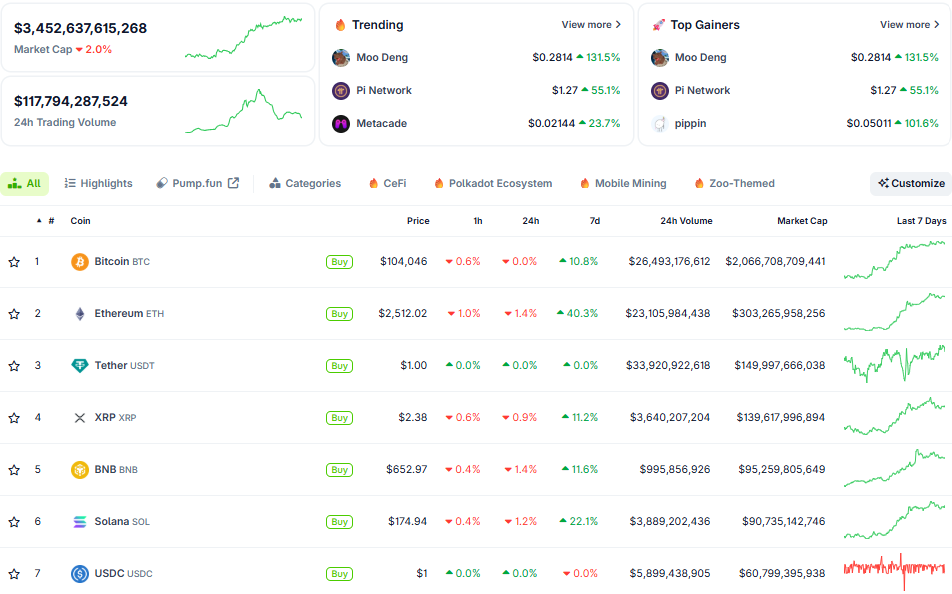Toggle the favorite star for XRP
This screenshot has width=952, height=594.
coord(14,418)
